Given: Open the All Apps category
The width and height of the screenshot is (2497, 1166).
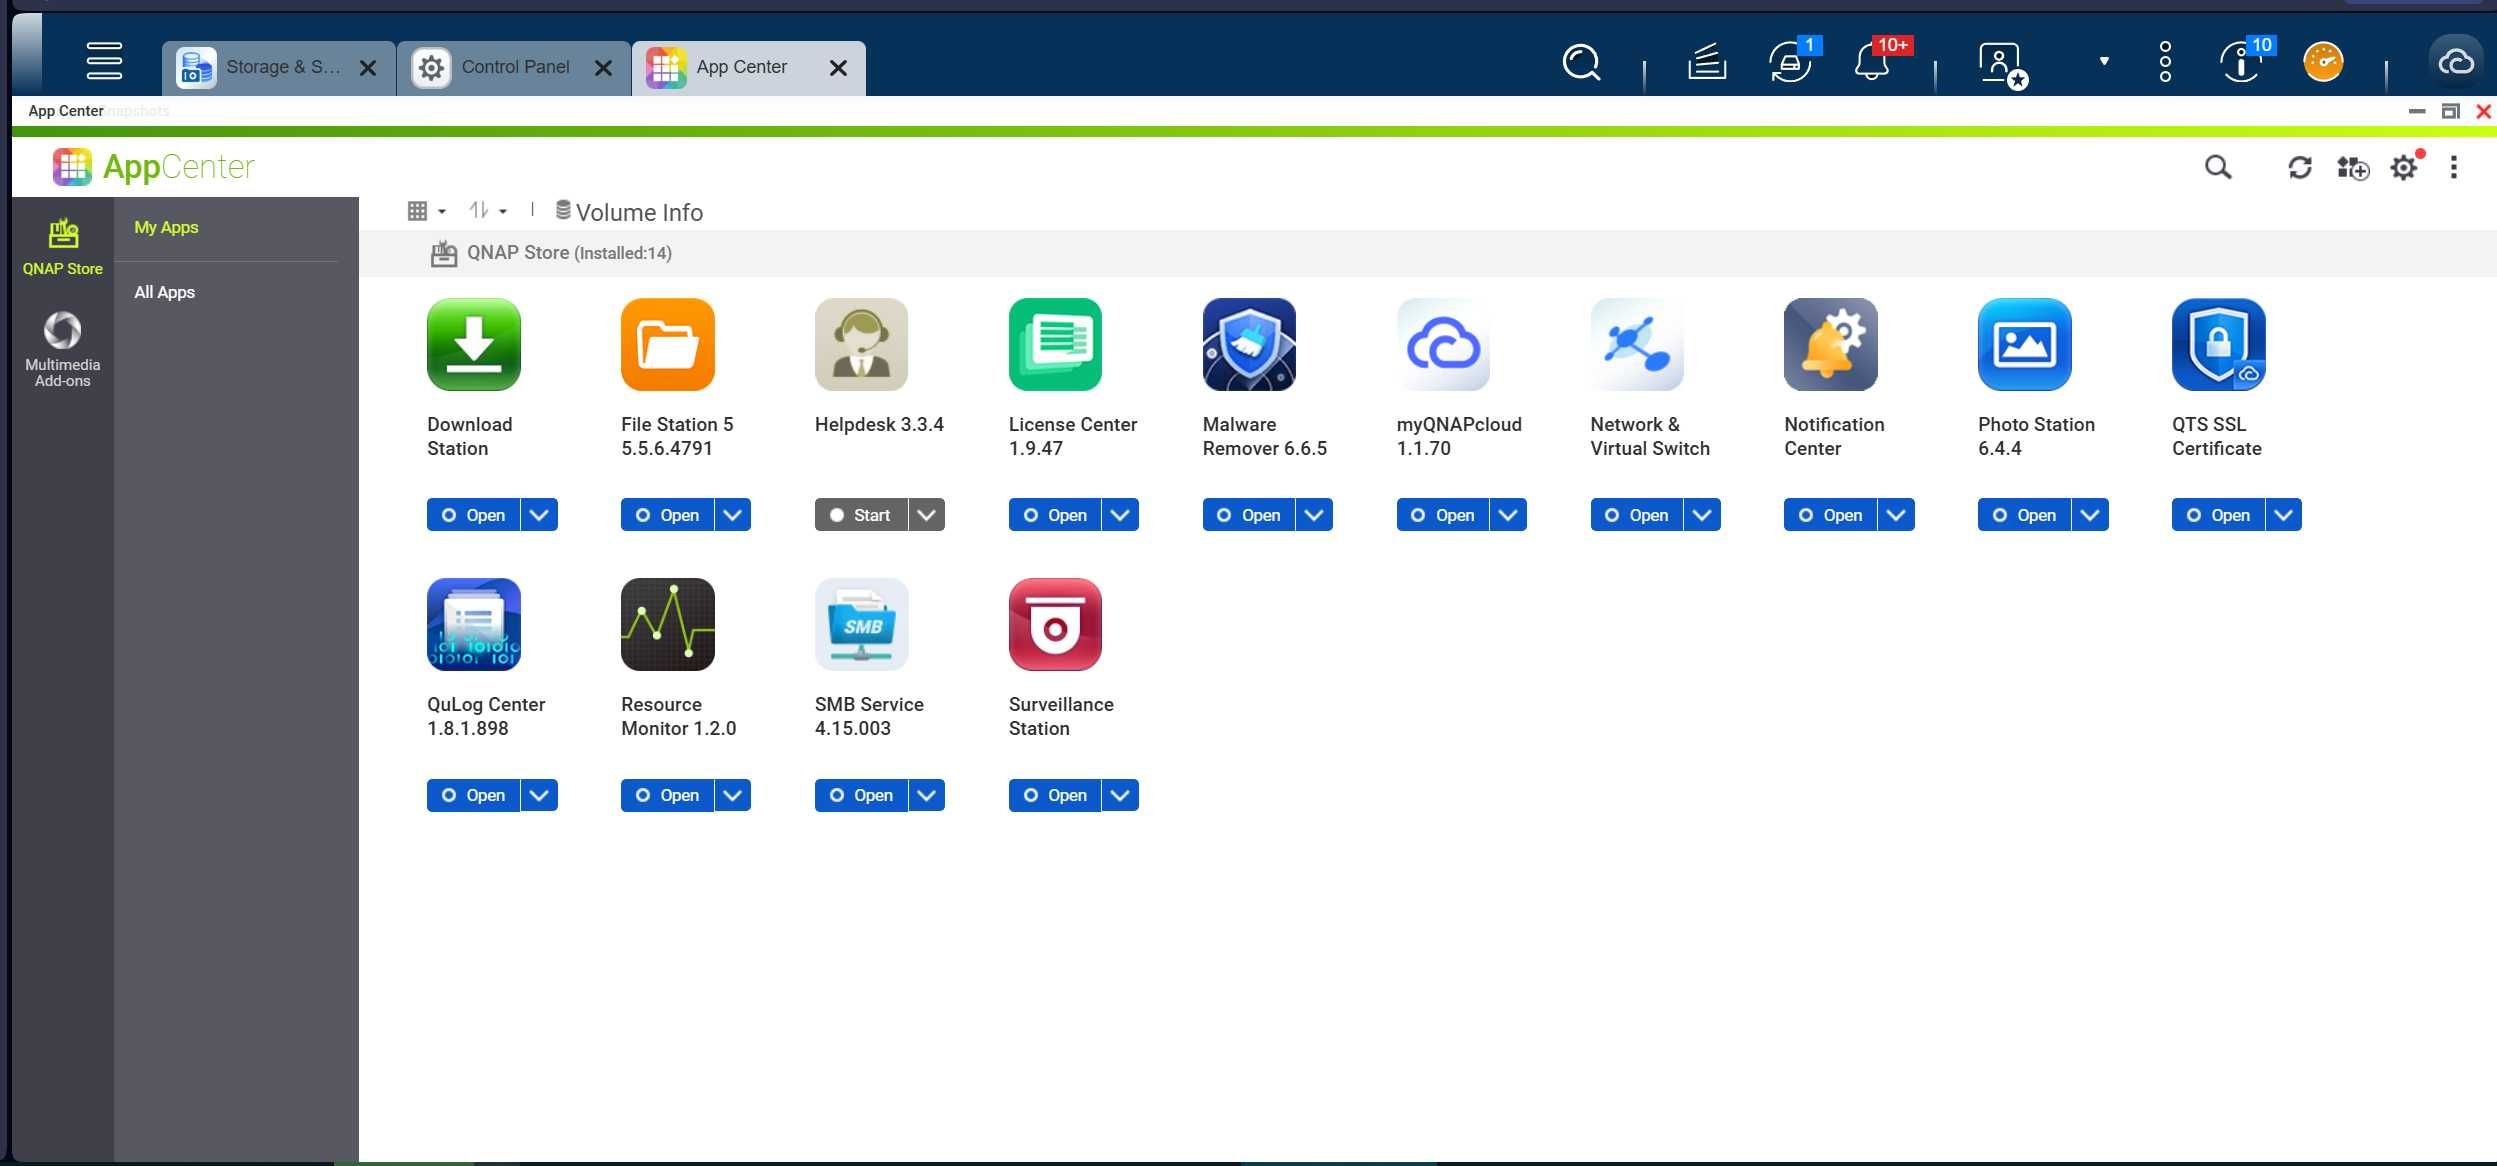Looking at the screenshot, I should [x=164, y=292].
